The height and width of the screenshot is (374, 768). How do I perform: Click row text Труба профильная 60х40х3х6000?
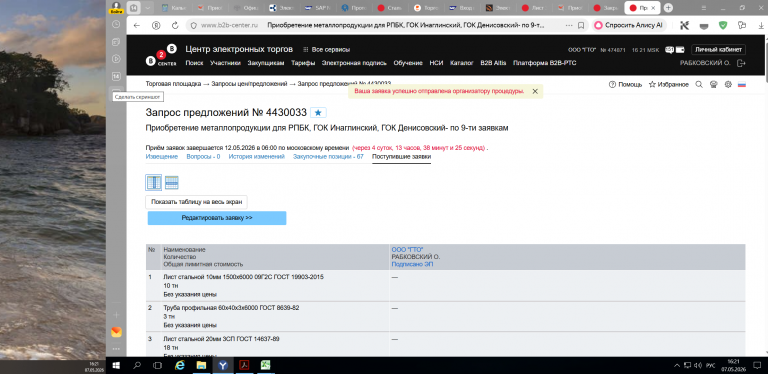(231, 308)
